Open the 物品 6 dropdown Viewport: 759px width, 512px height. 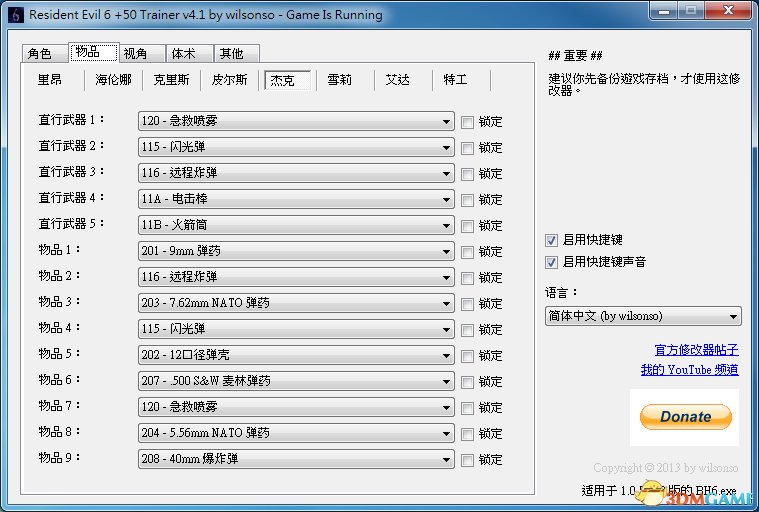pyautogui.click(x=296, y=382)
